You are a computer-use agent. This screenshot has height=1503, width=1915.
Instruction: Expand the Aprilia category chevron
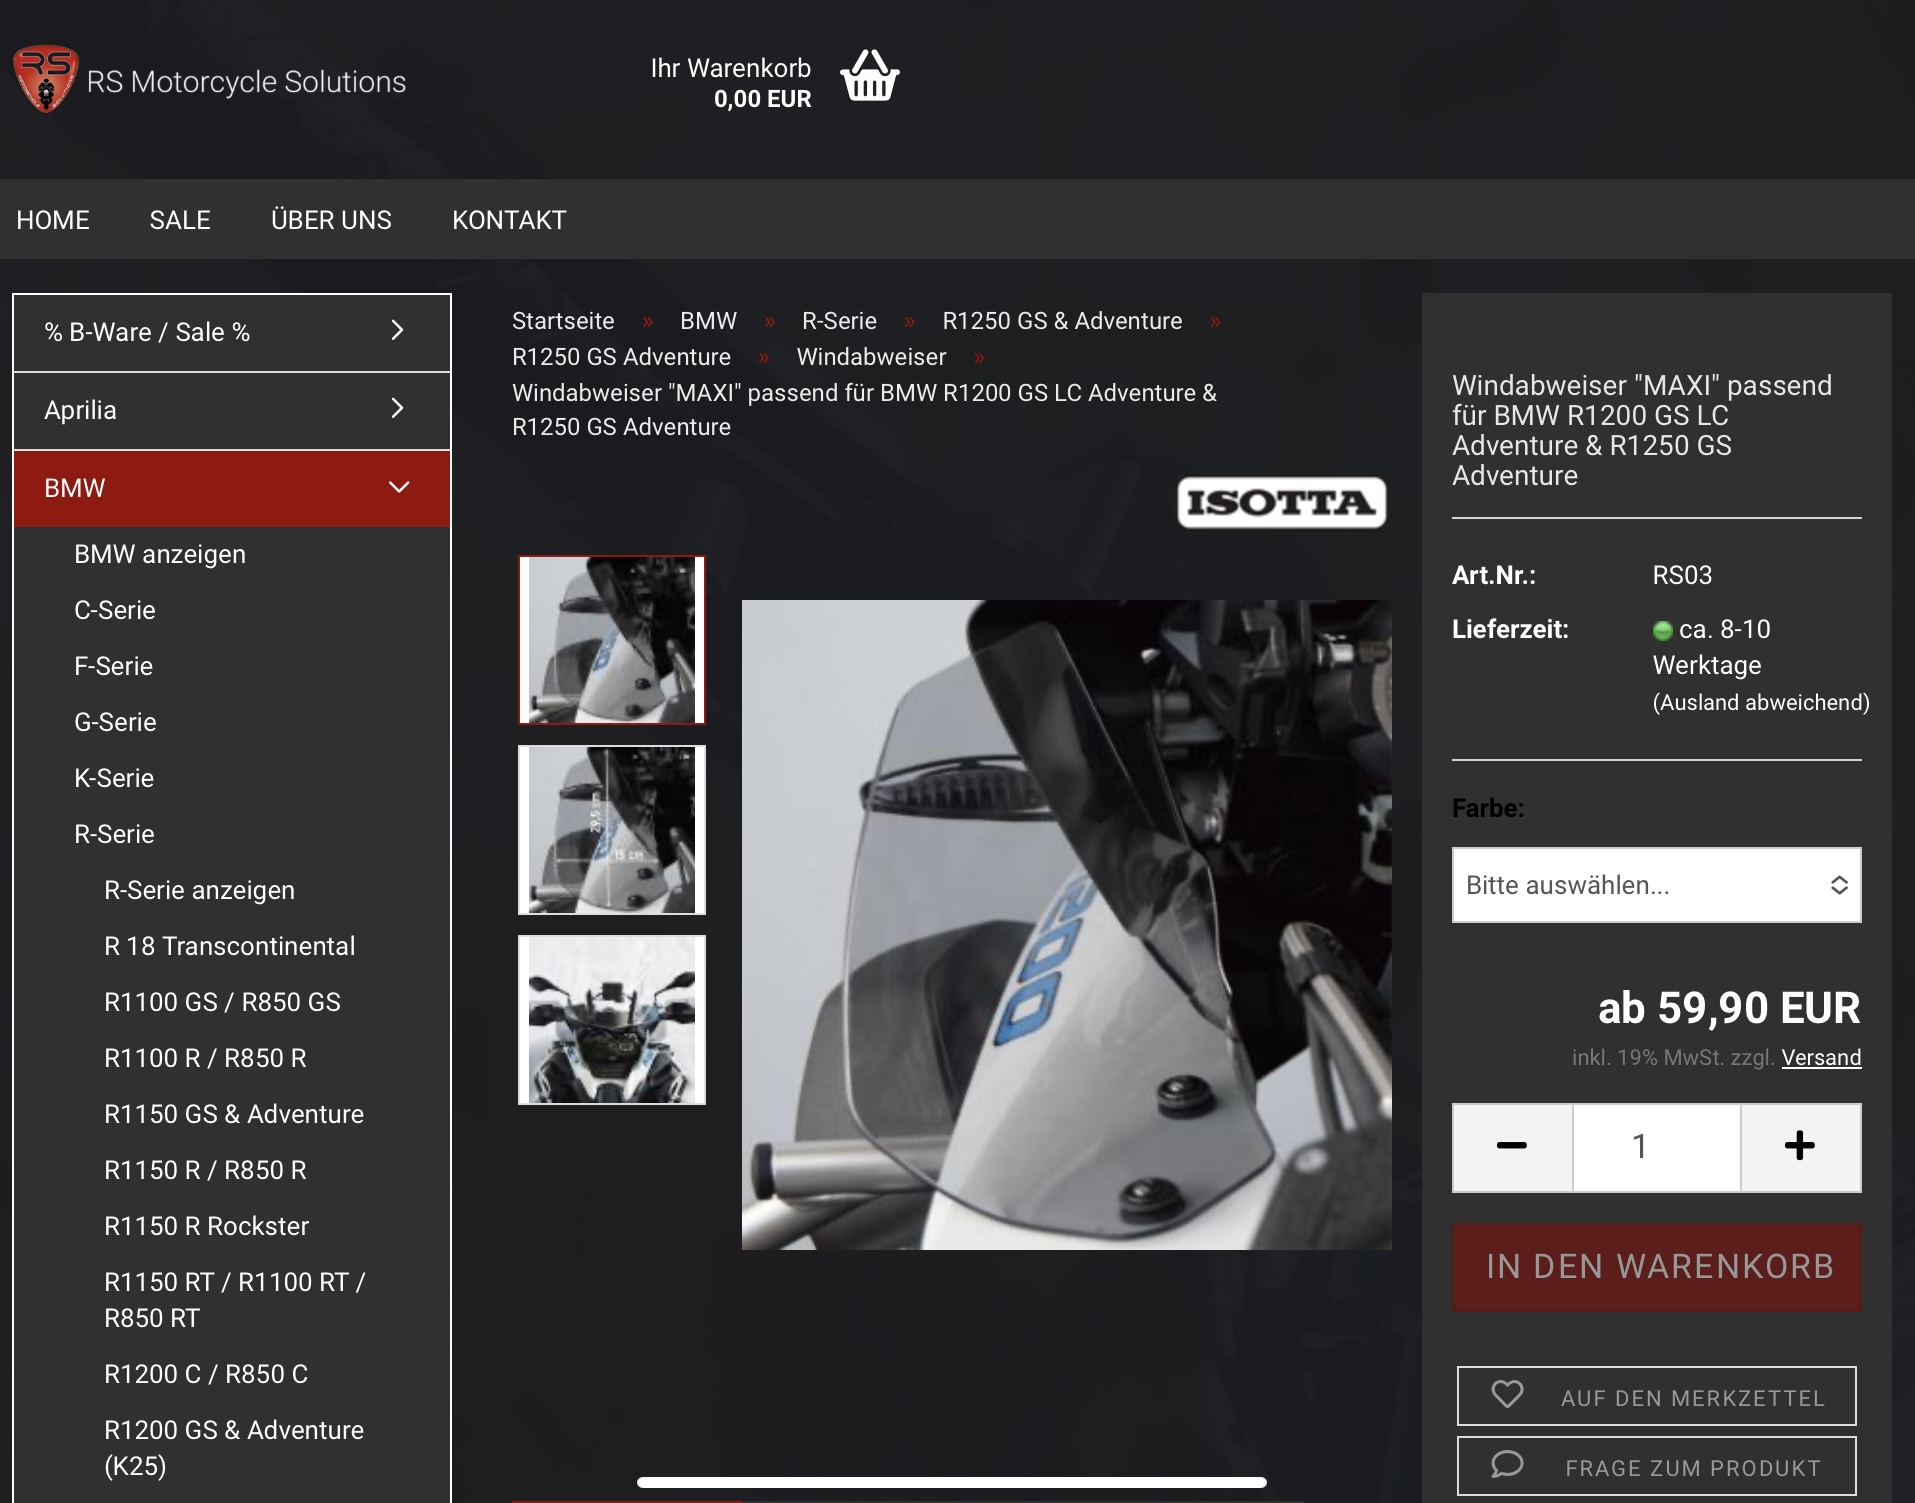coord(397,408)
